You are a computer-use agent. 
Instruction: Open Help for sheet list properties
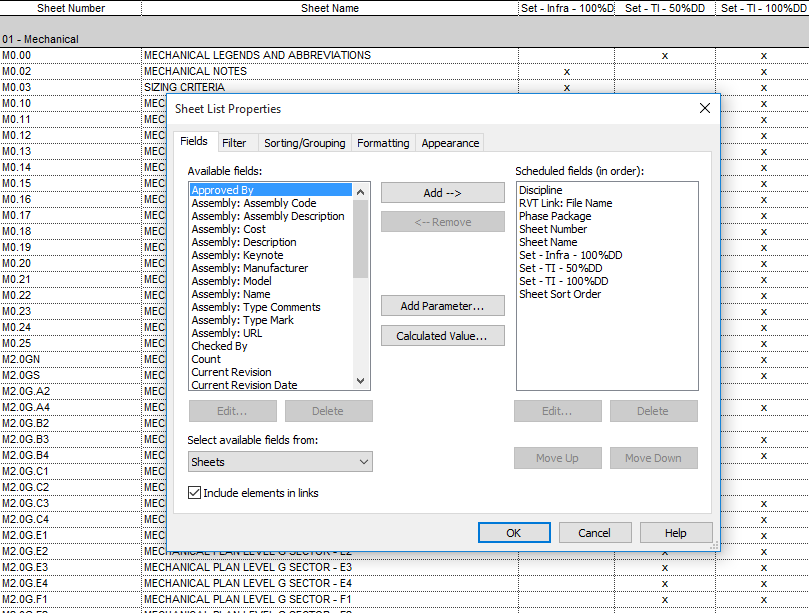pos(676,533)
